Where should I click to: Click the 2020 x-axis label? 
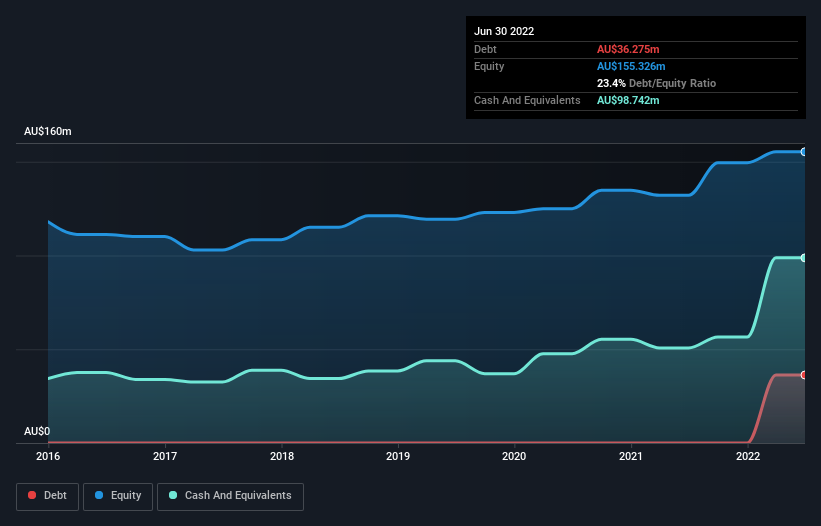(x=514, y=456)
